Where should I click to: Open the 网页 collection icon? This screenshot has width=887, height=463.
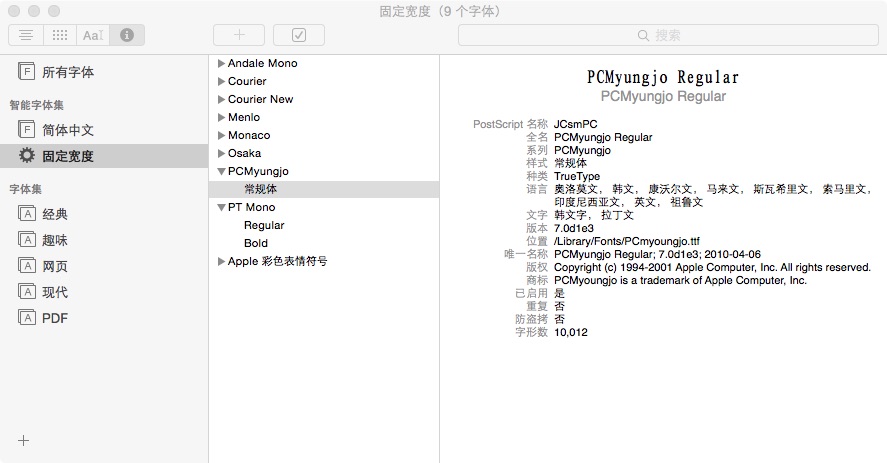27,265
